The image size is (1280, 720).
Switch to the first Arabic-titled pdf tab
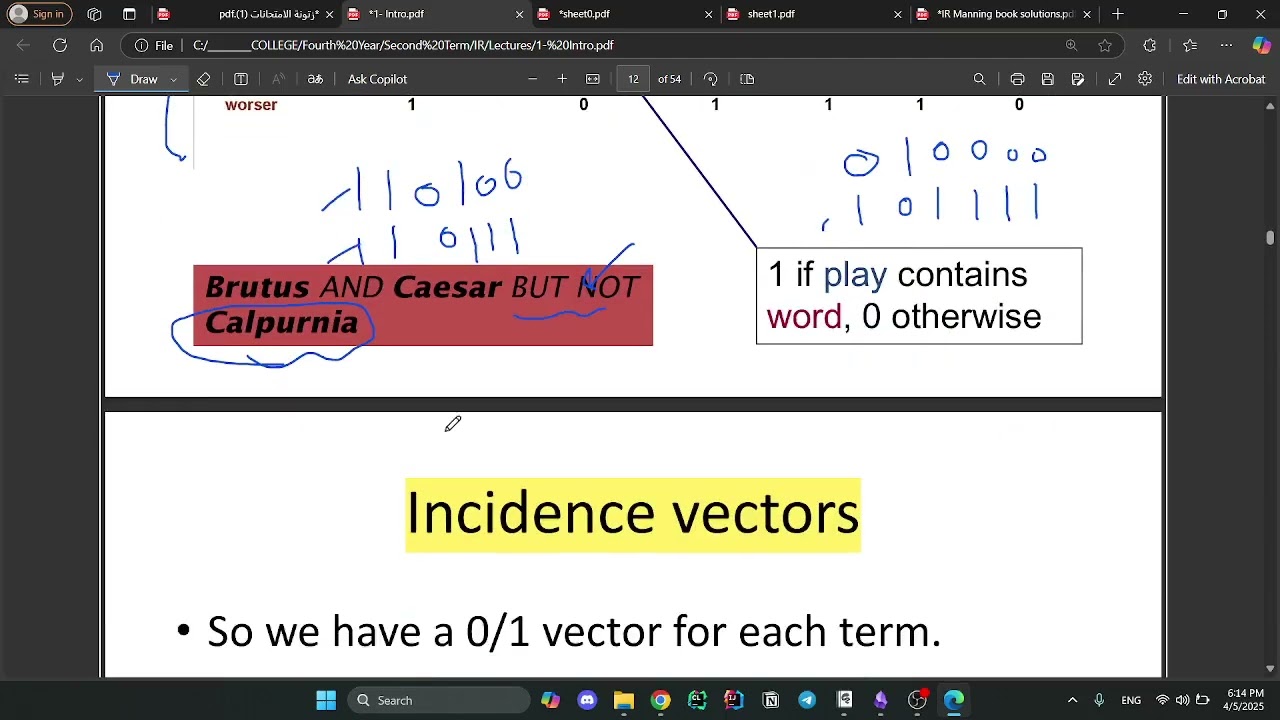click(x=245, y=14)
